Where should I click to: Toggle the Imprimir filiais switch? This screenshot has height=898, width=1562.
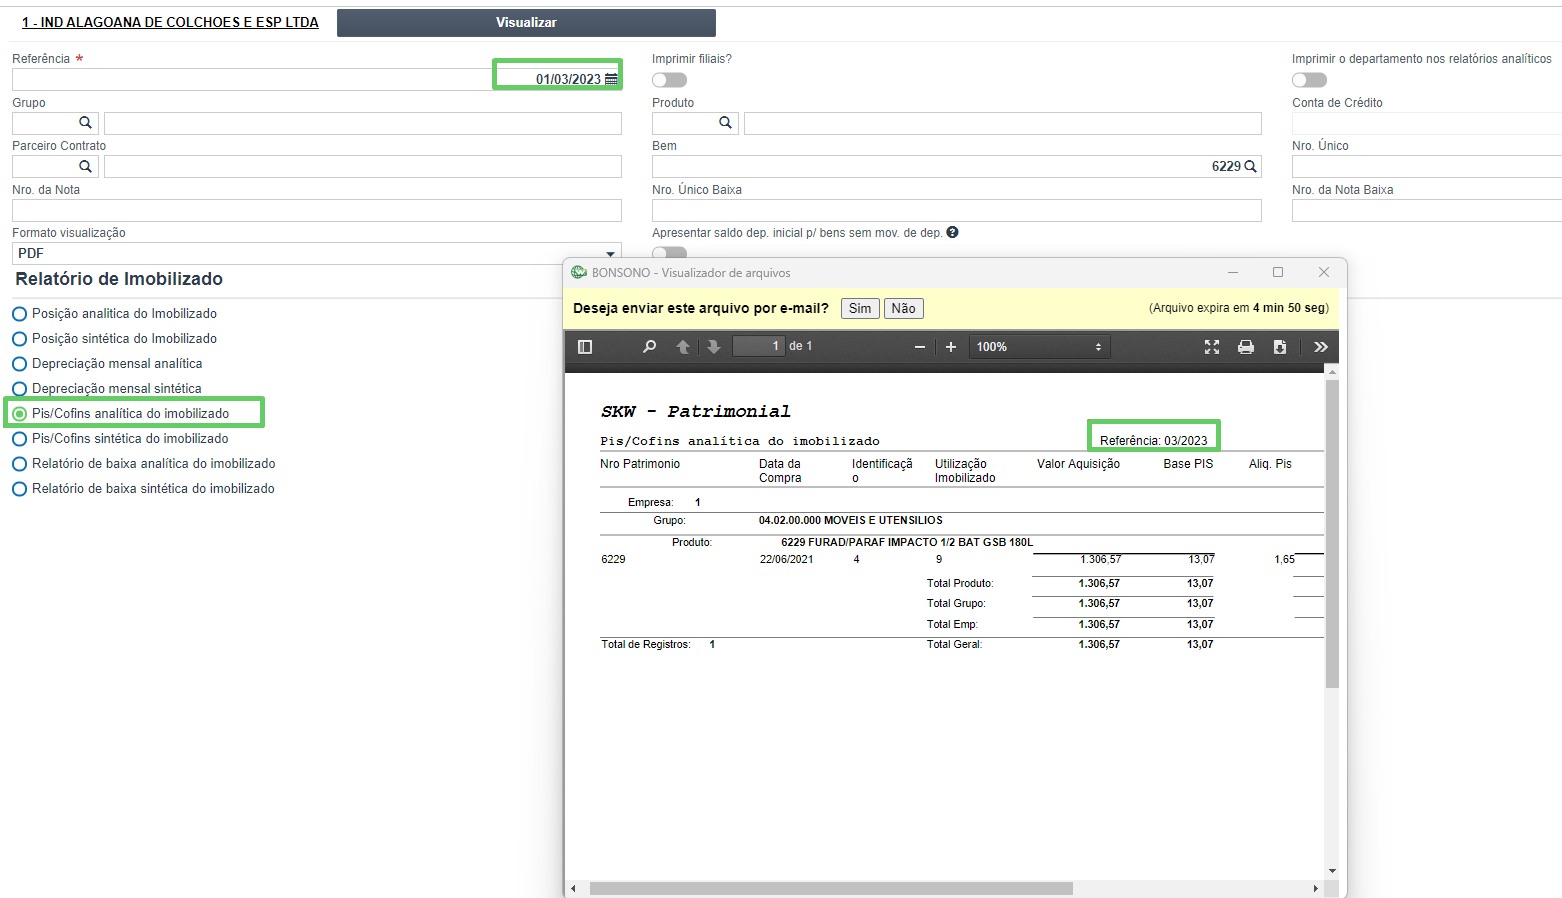(669, 80)
